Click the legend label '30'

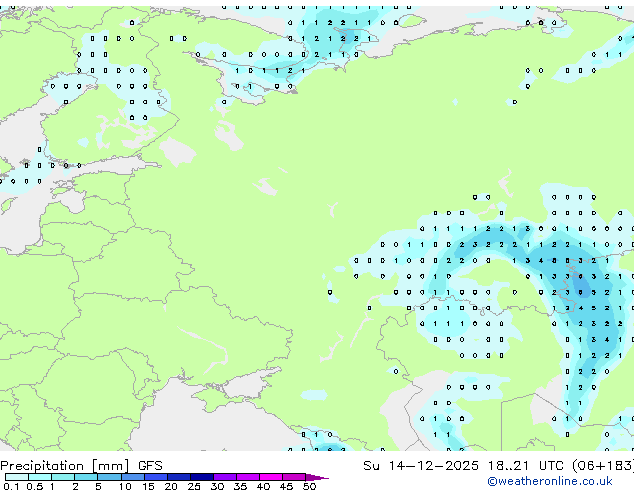pyautogui.click(x=217, y=486)
